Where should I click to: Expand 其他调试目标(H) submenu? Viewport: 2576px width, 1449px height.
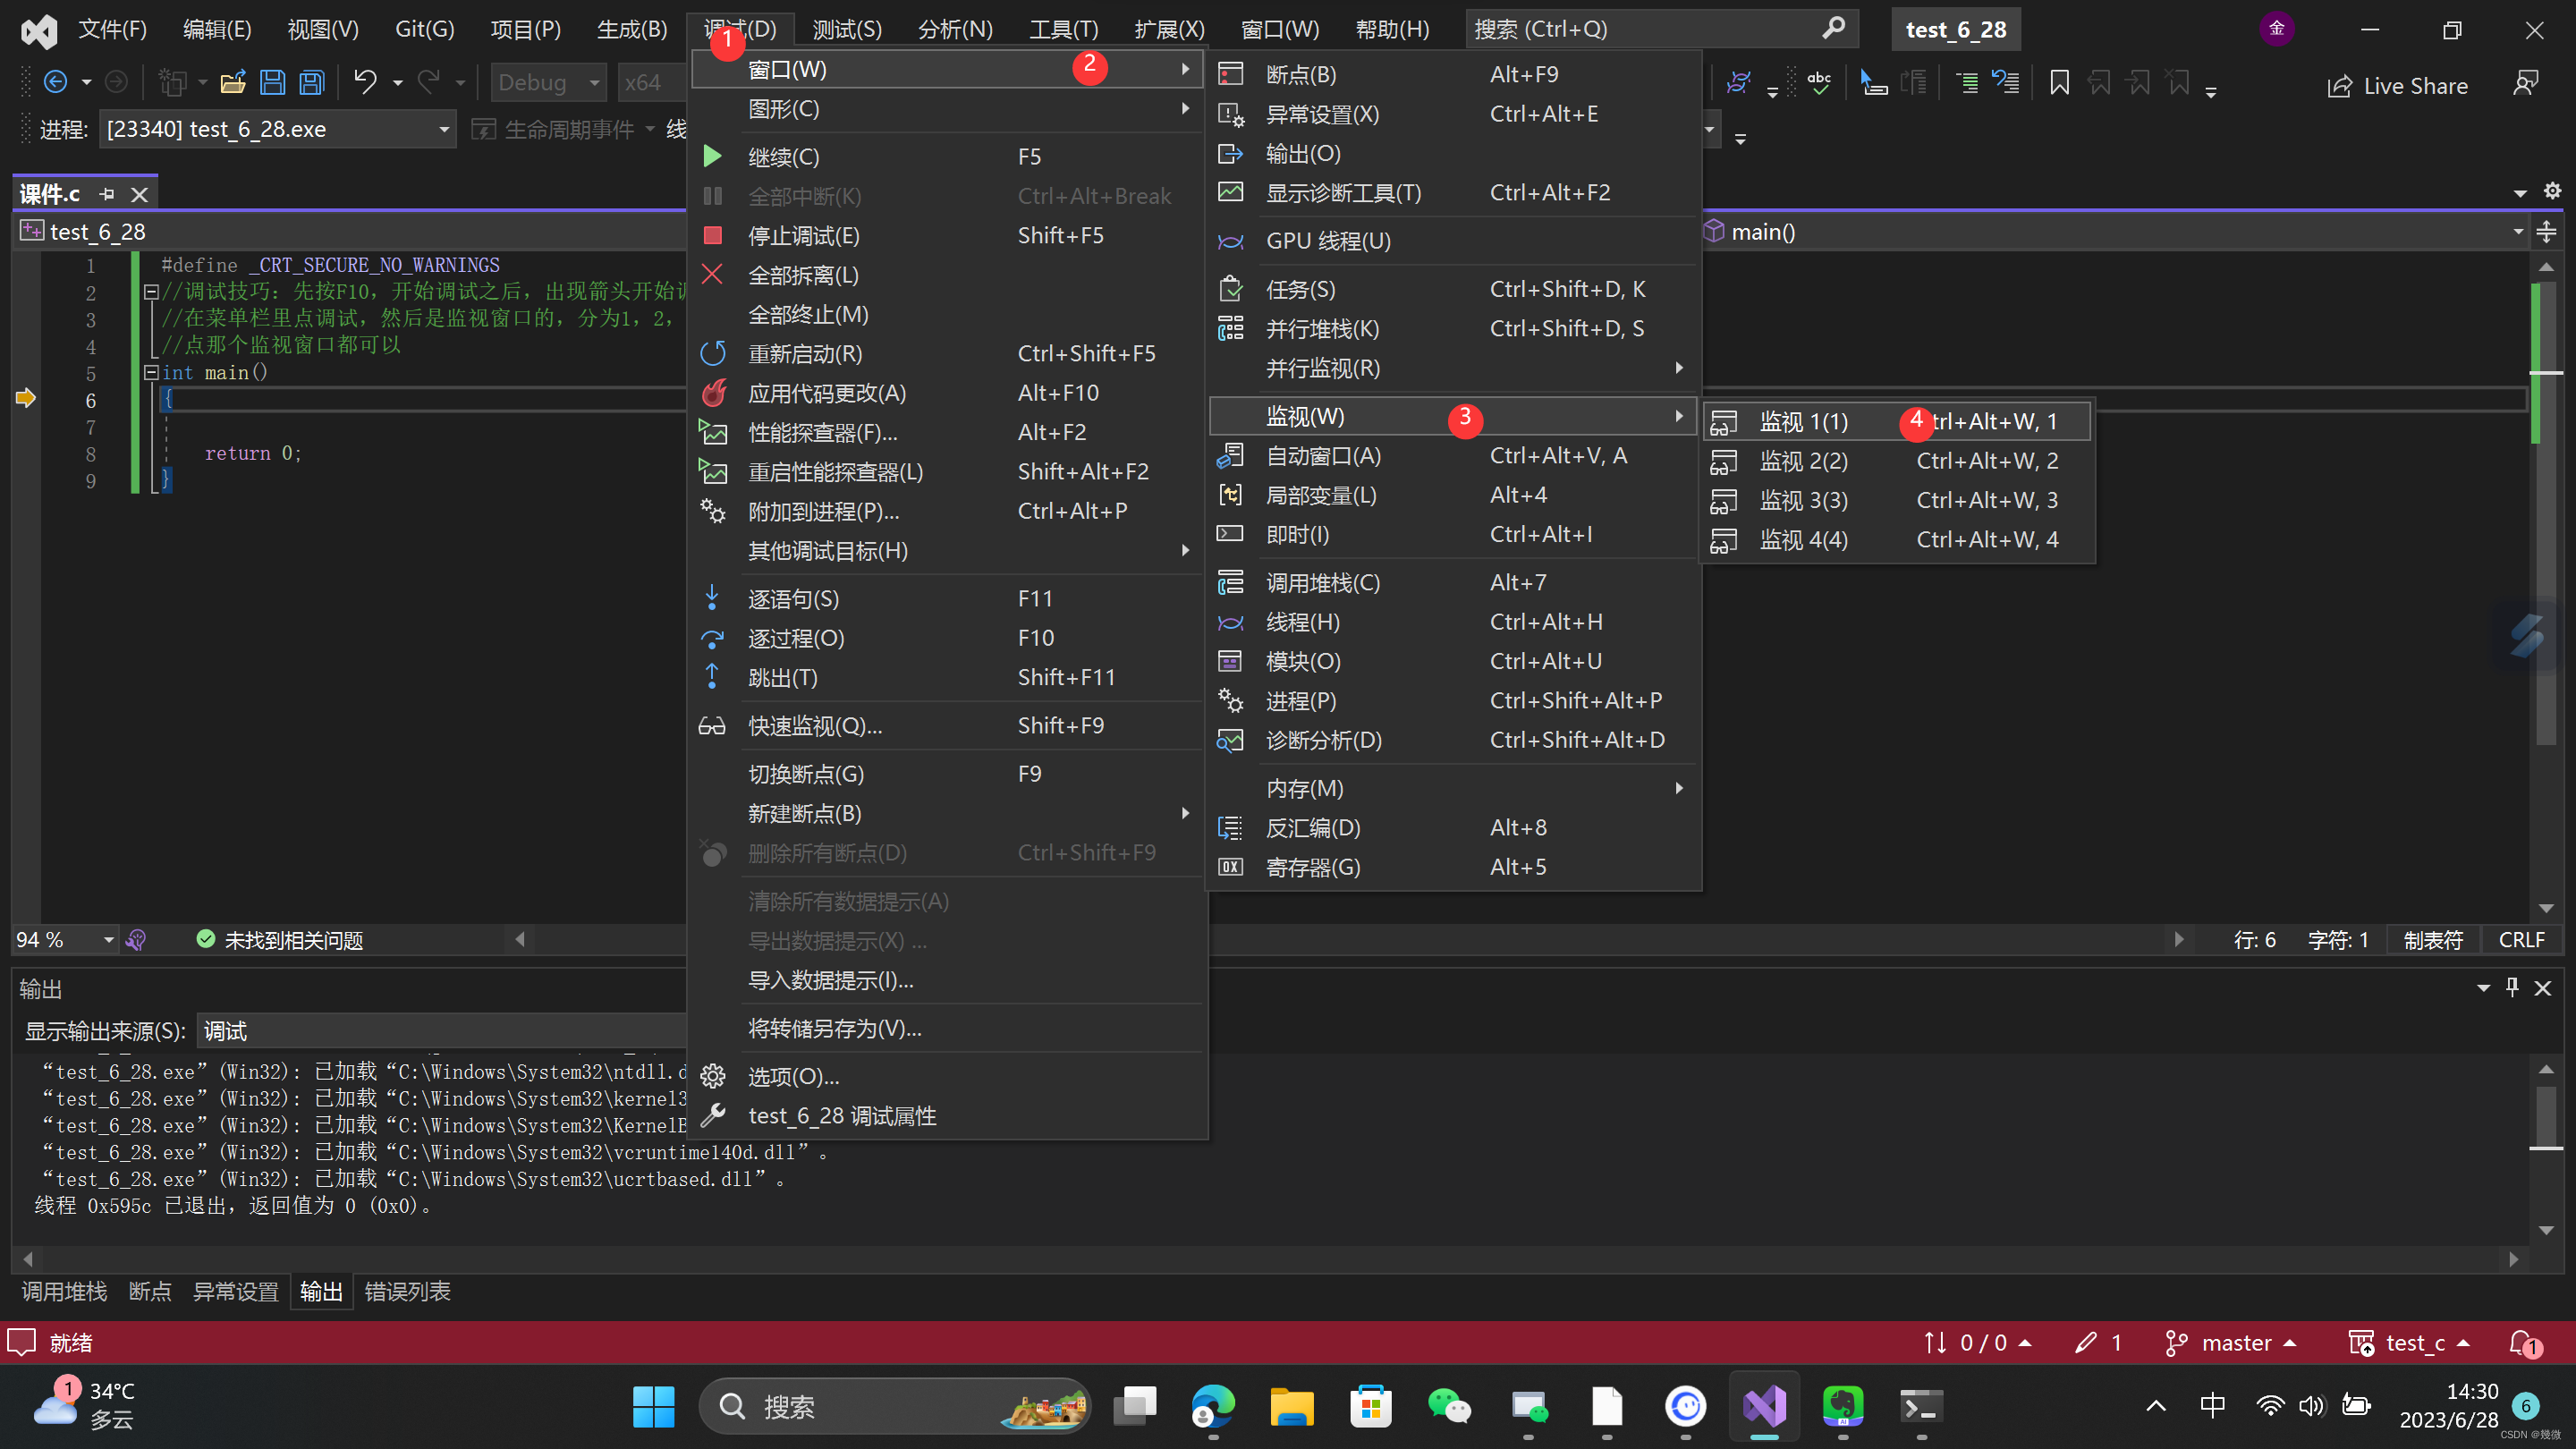tap(946, 550)
